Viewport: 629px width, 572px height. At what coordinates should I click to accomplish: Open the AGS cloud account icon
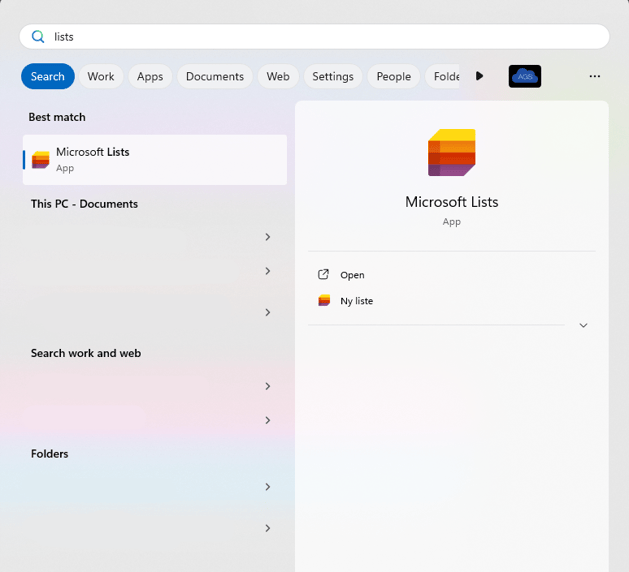pos(525,76)
